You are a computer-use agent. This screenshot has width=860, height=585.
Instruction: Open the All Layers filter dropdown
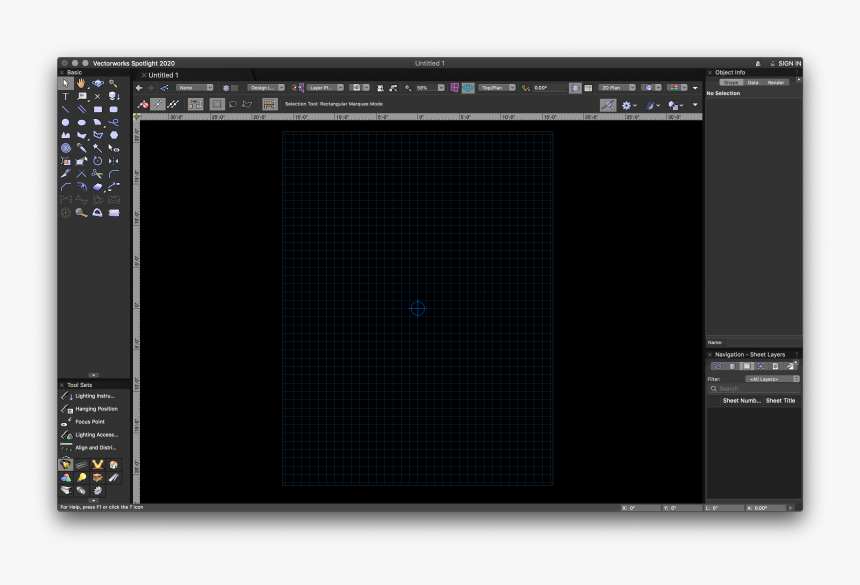pos(772,379)
